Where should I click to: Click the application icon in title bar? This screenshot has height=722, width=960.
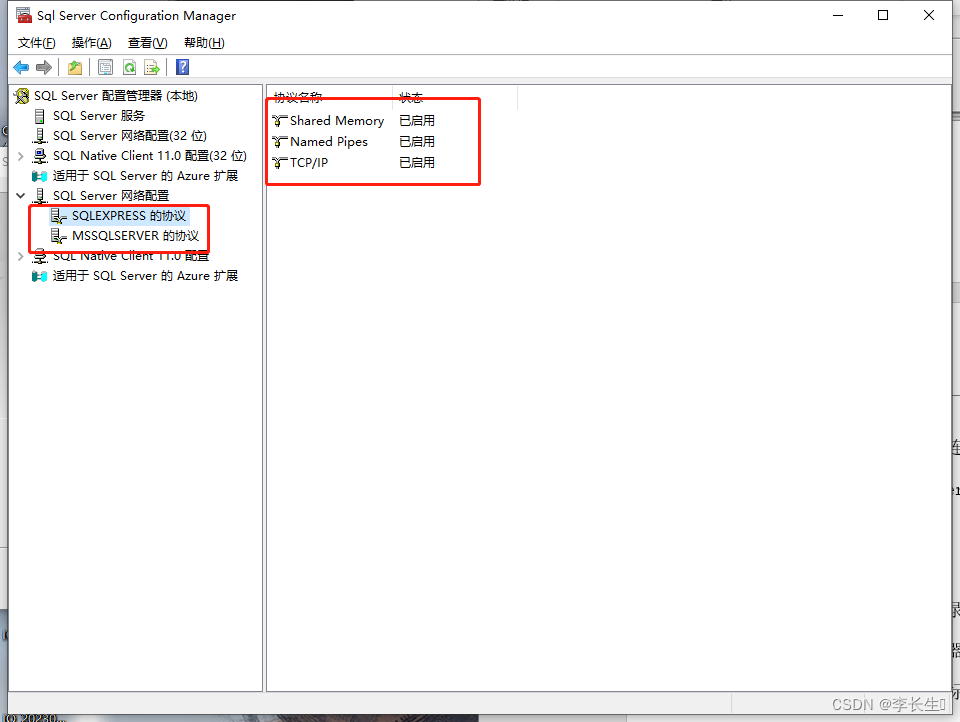24,15
